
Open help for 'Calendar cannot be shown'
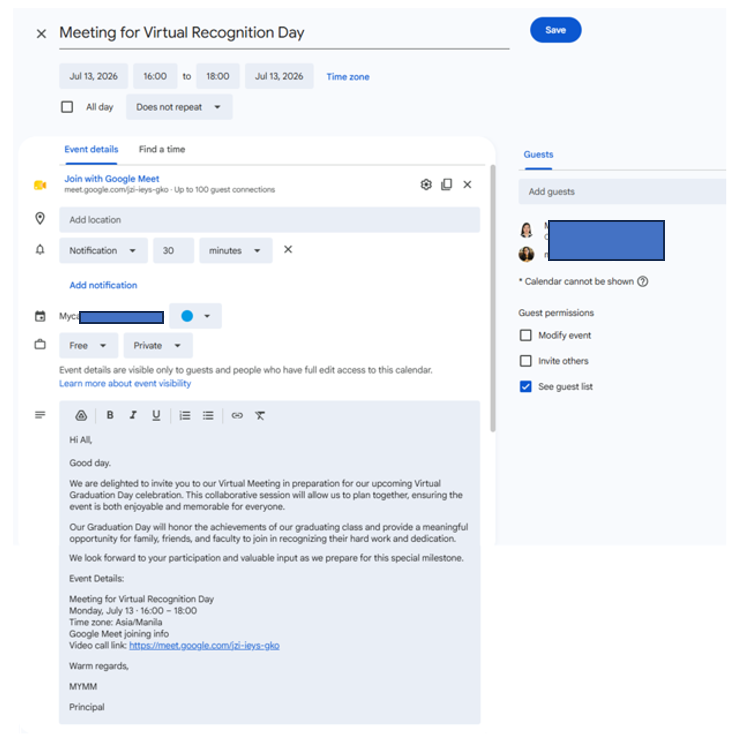pyautogui.click(x=643, y=282)
